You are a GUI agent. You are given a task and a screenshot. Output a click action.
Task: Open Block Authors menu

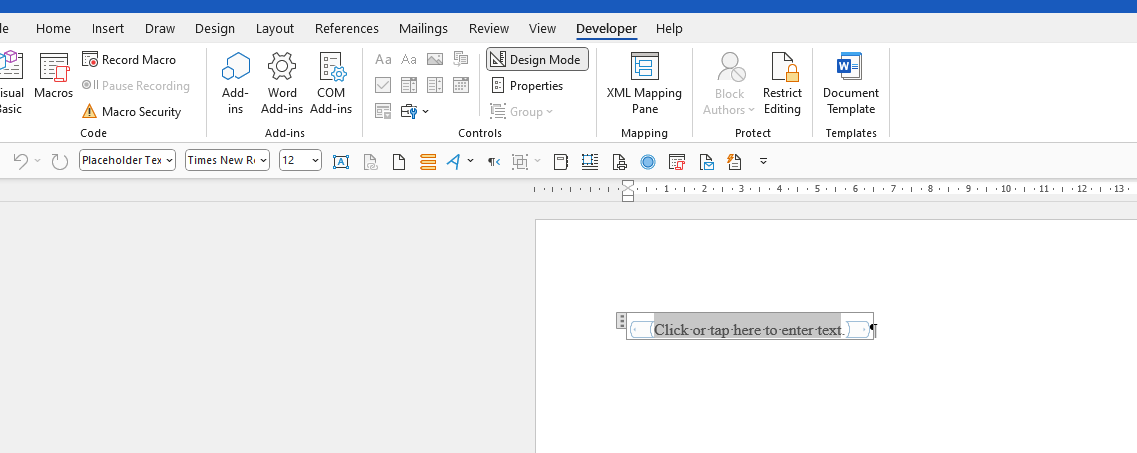[729, 83]
